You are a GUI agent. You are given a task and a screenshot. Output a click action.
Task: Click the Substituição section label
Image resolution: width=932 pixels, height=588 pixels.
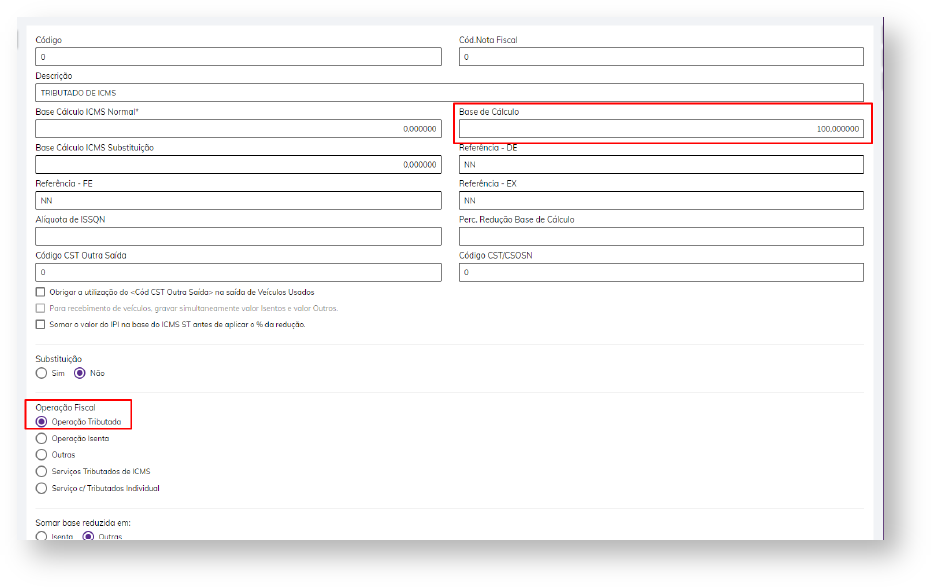(x=59, y=359)
